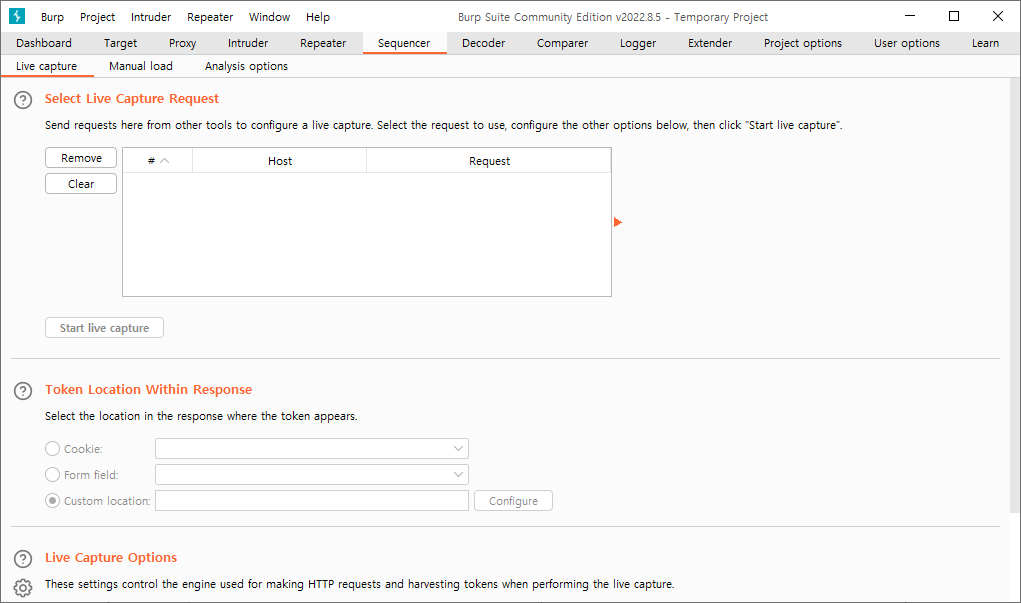The image size is (1021, 603).
Task: Click the Start live capture button
Action: pos(104,328)
